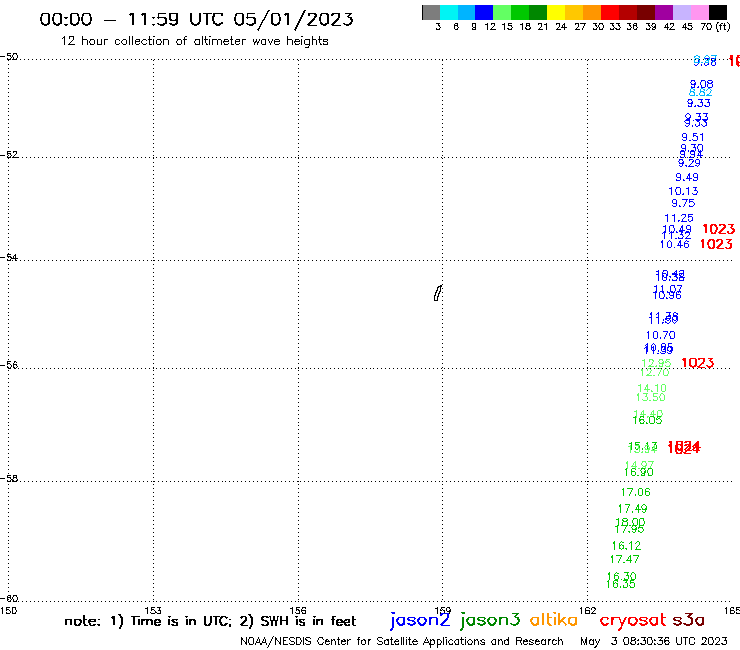The image size is (740, 650).
Task: Click the note 'Time is in UTC; SWH is in feet'
Action: point(210,621)
